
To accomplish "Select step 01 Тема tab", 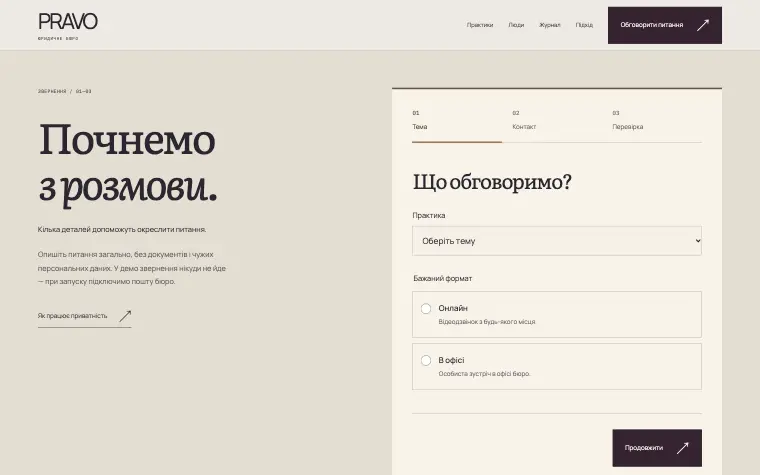I will tap(457, 120).
